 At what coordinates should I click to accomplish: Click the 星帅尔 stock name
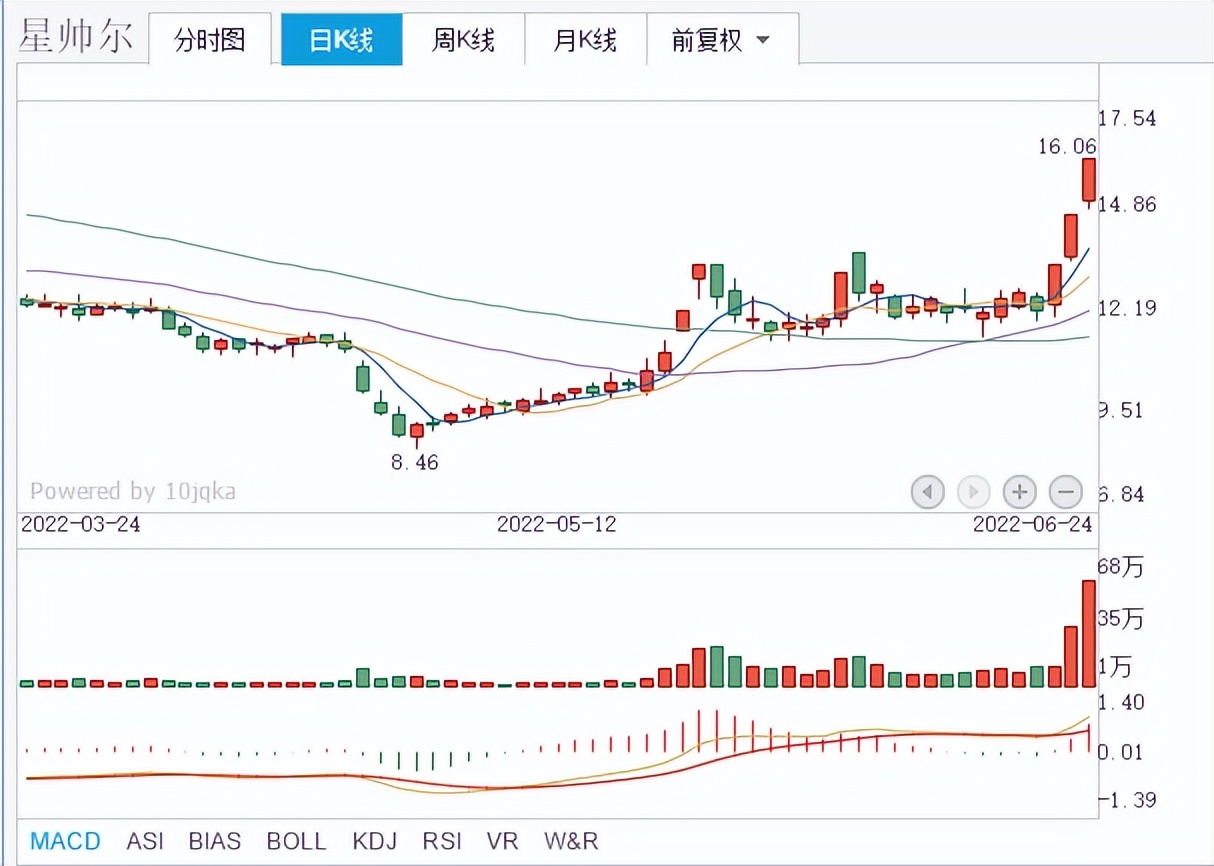click(75, 36)
